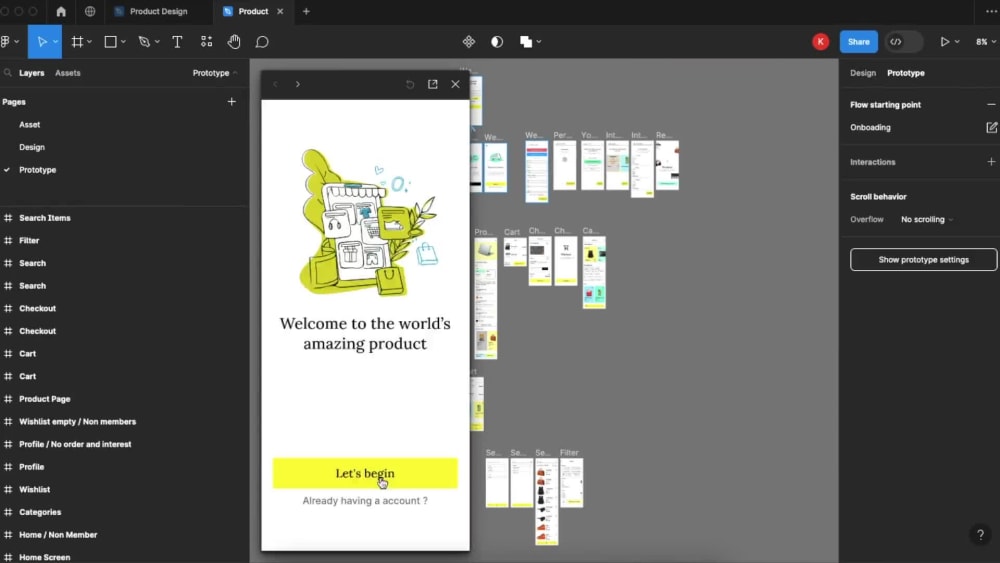
Task: Open the Assets panel tab
Action: pos(68,73)
